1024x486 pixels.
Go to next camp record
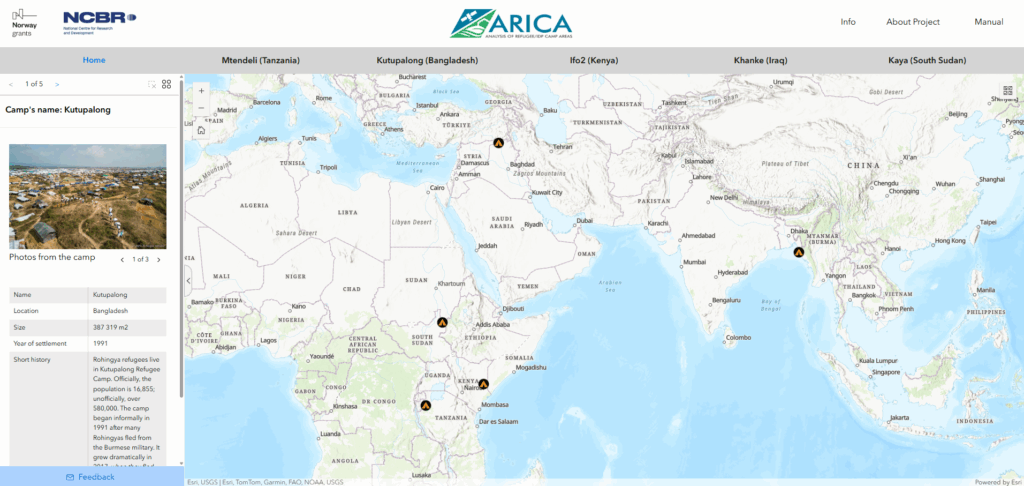[x=57, y=84]
